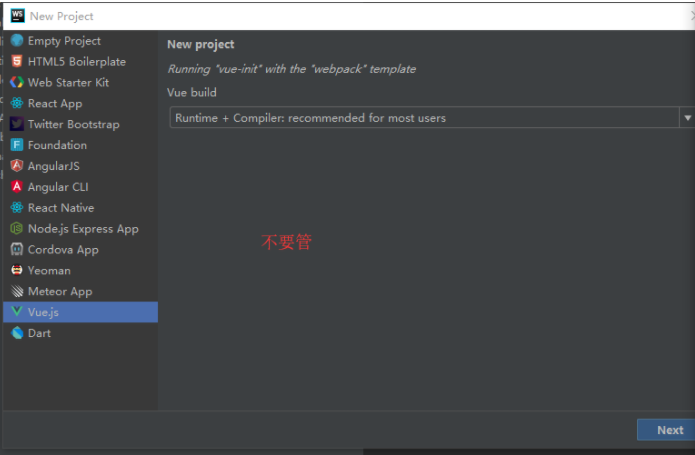Viewport: 695px width, 455px height.
Task: Pick Angular CLI from the list
Action: 80,187
